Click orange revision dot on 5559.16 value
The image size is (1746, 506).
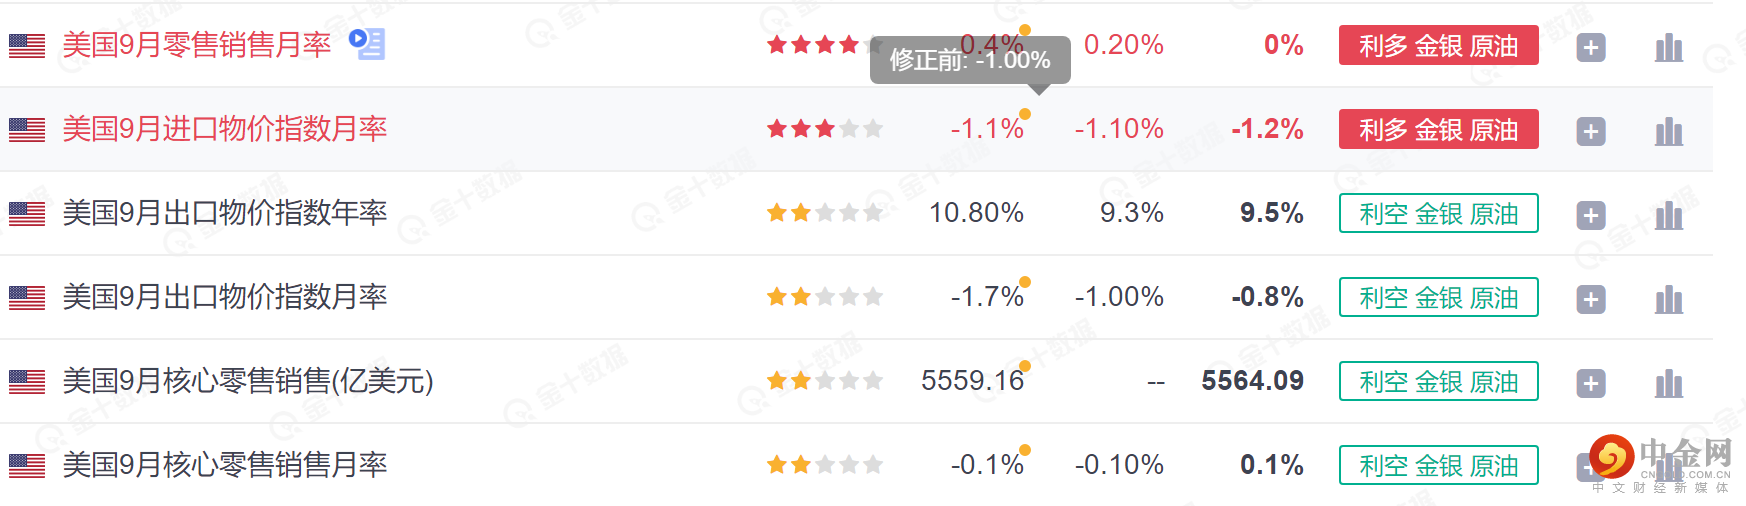1025,366
